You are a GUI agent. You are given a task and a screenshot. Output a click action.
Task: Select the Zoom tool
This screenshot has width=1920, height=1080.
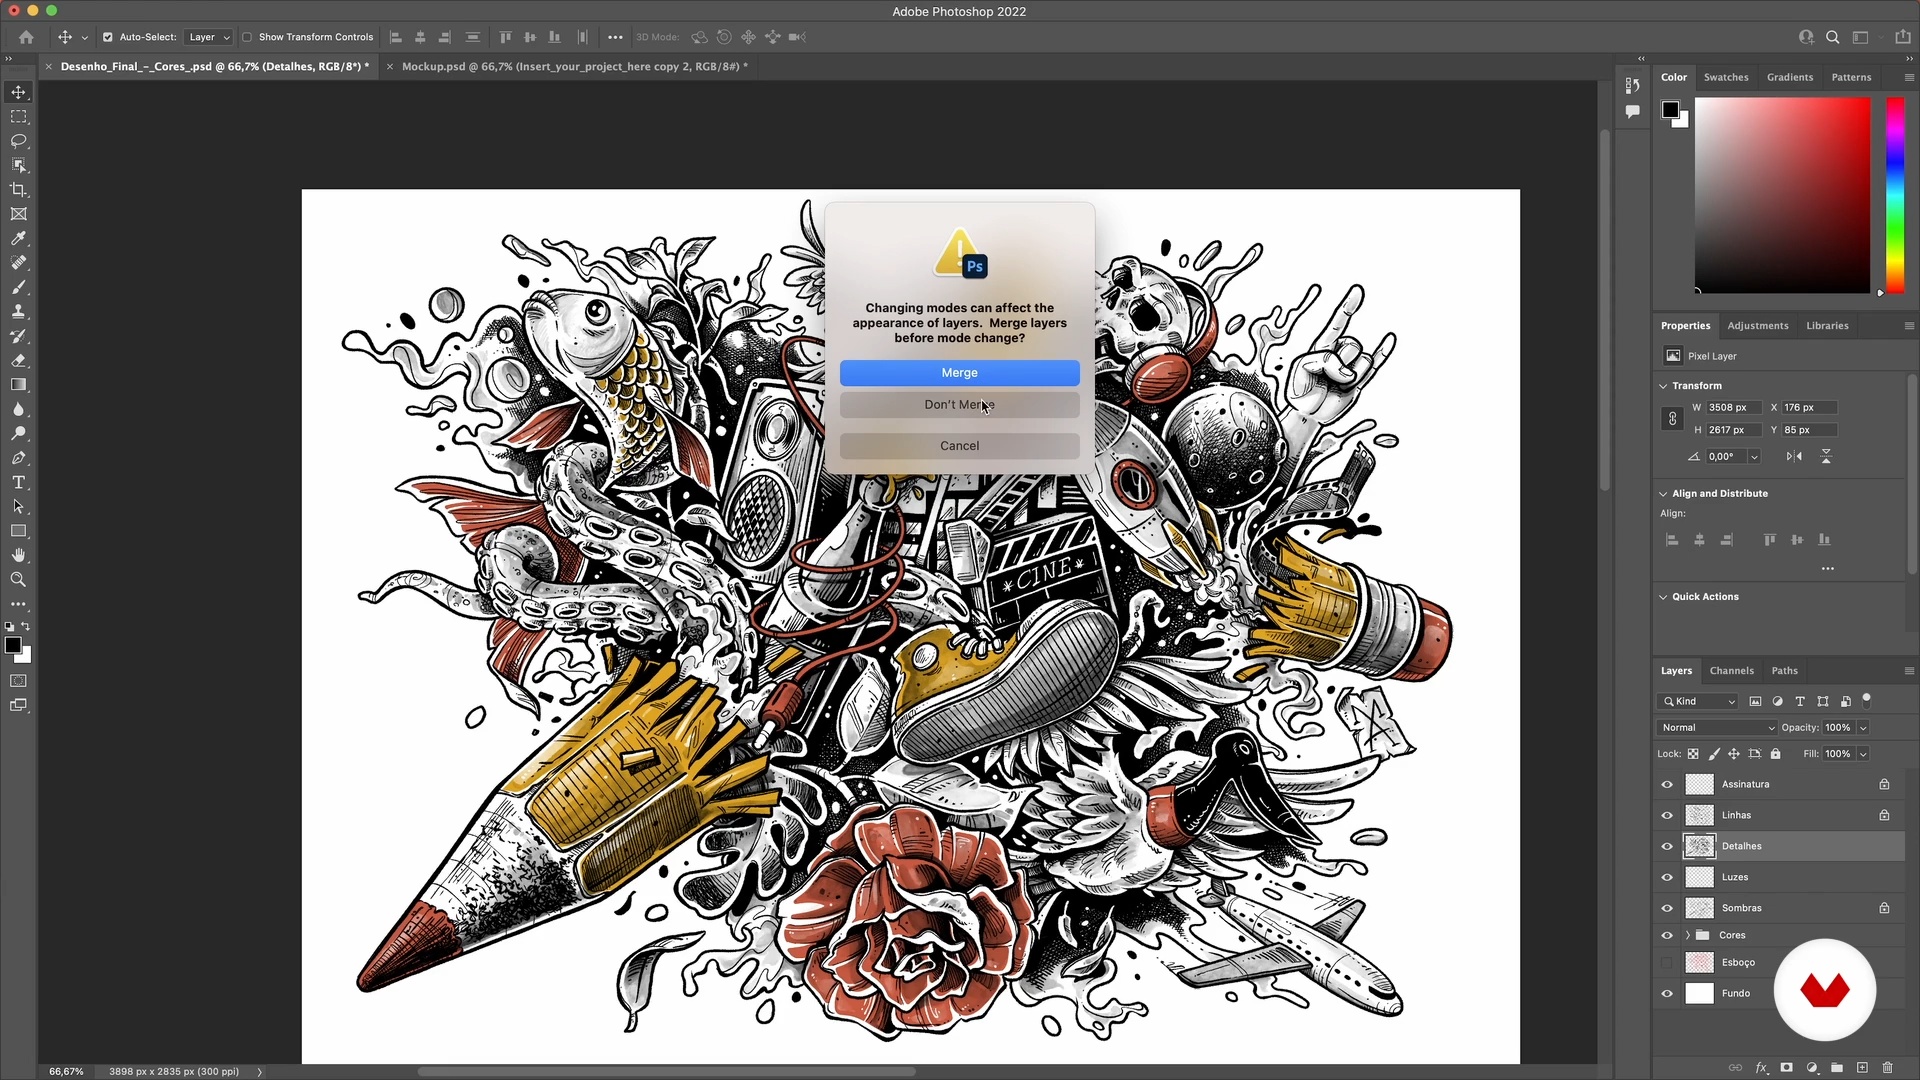click(18, 579)
